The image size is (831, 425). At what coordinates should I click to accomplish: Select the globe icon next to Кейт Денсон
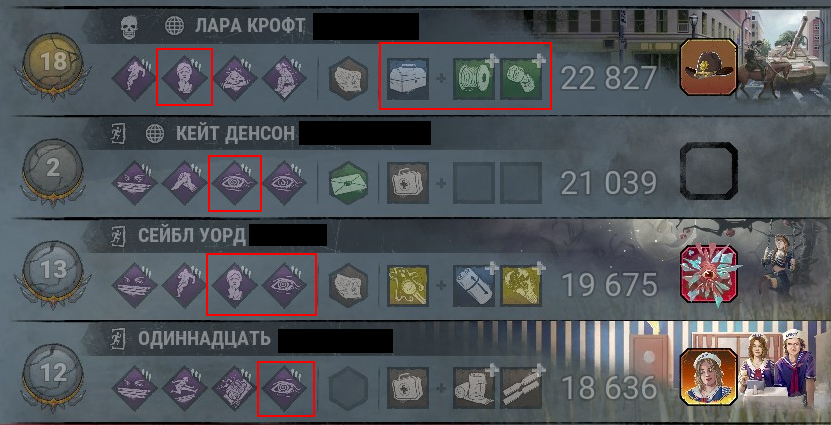pos(154,133)
